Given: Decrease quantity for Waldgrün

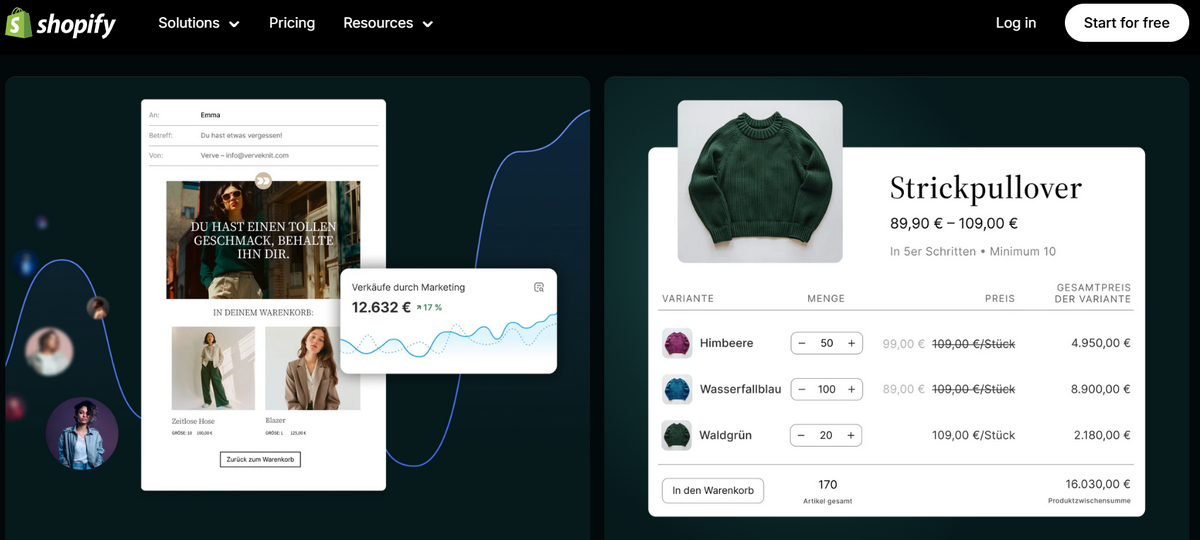Looking at the screenshot, I should 802,435.
